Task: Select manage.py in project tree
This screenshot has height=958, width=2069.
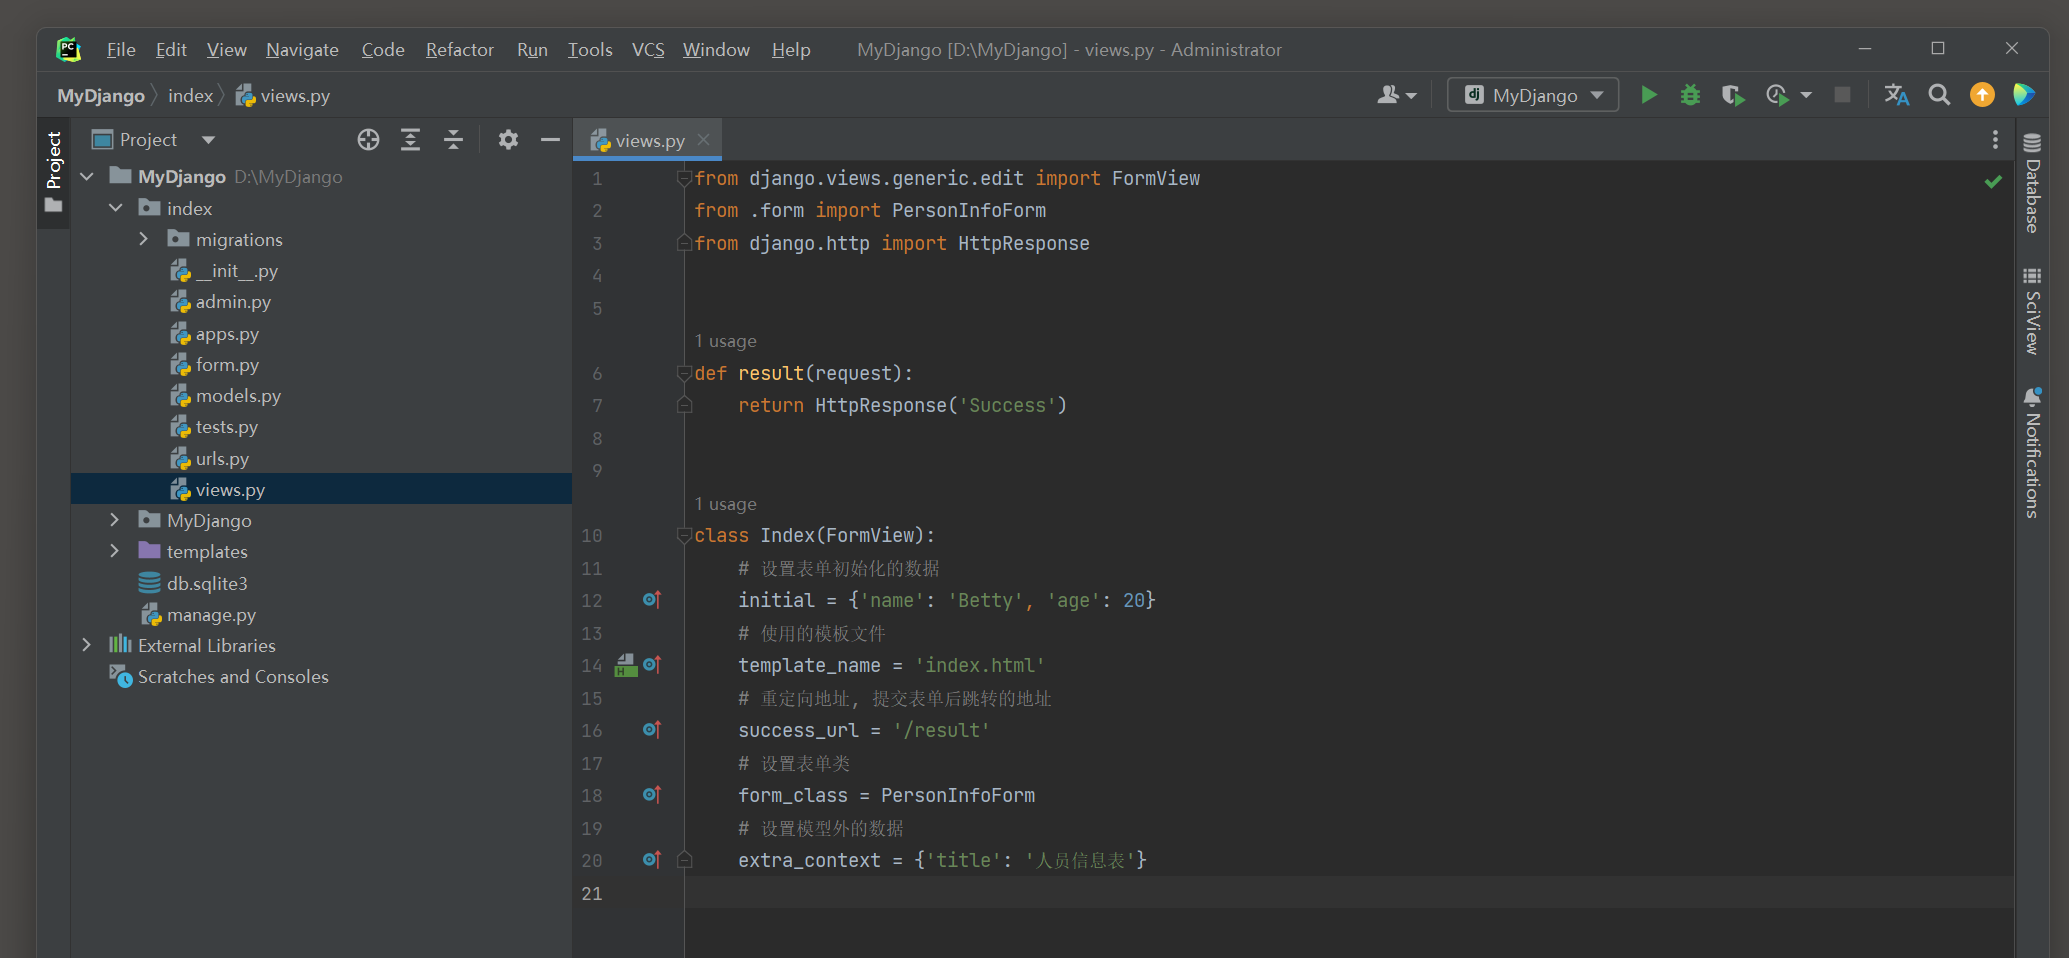Action: [x=211, y=615]
